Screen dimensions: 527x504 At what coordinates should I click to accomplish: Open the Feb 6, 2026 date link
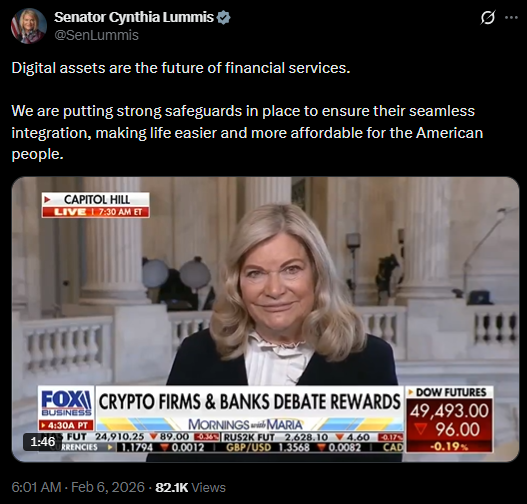tap(108, 487)
